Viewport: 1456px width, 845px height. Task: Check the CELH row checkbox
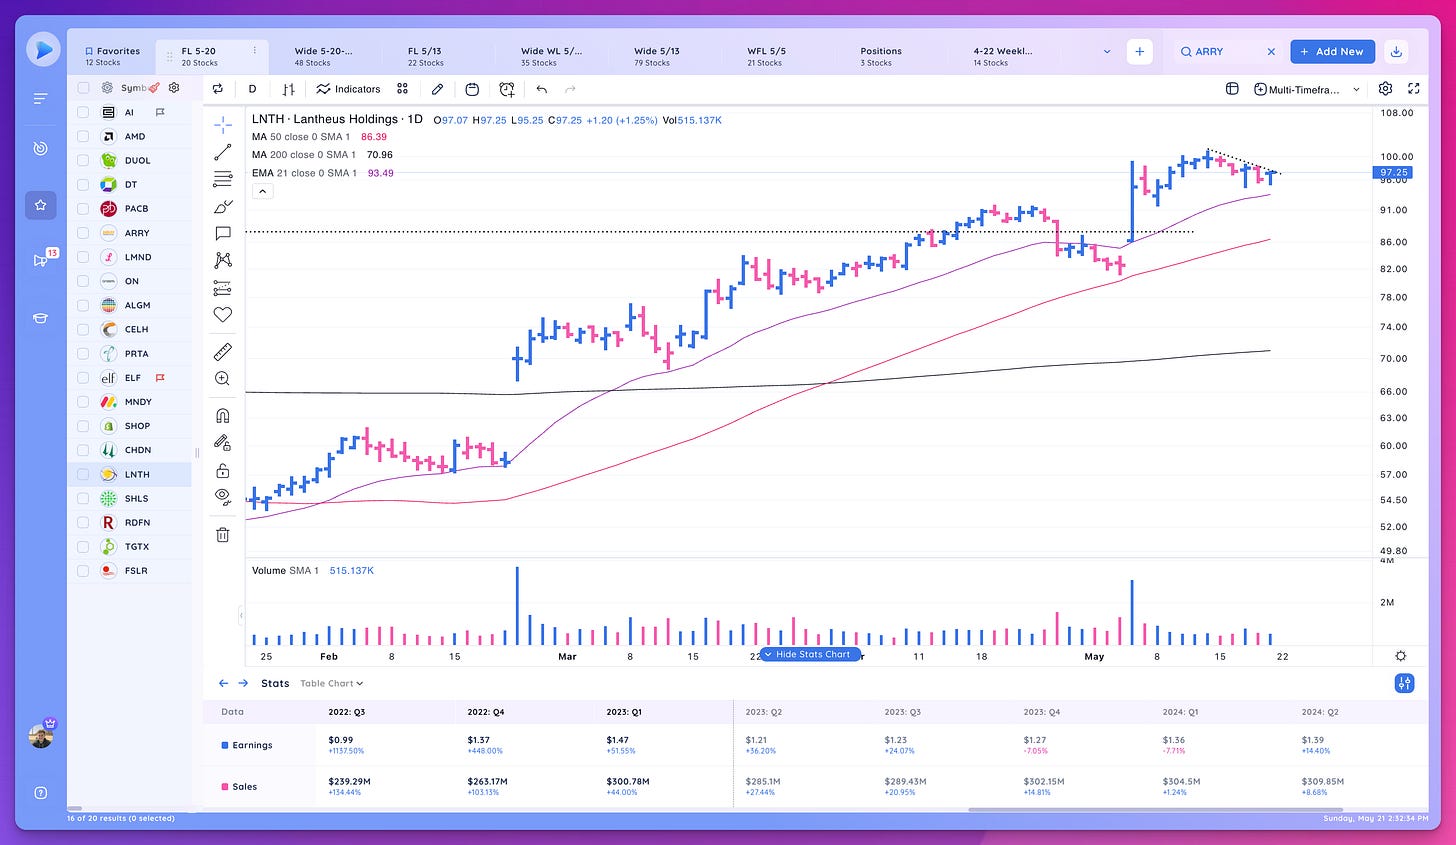[x=83, y=329]
